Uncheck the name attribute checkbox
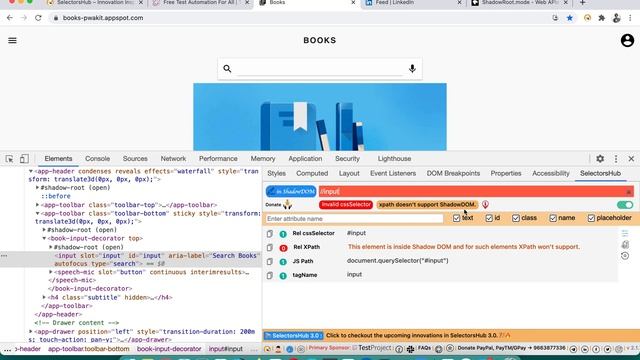Image resolution: width=640 pixels, height=360 pixels. click(553, 218)
